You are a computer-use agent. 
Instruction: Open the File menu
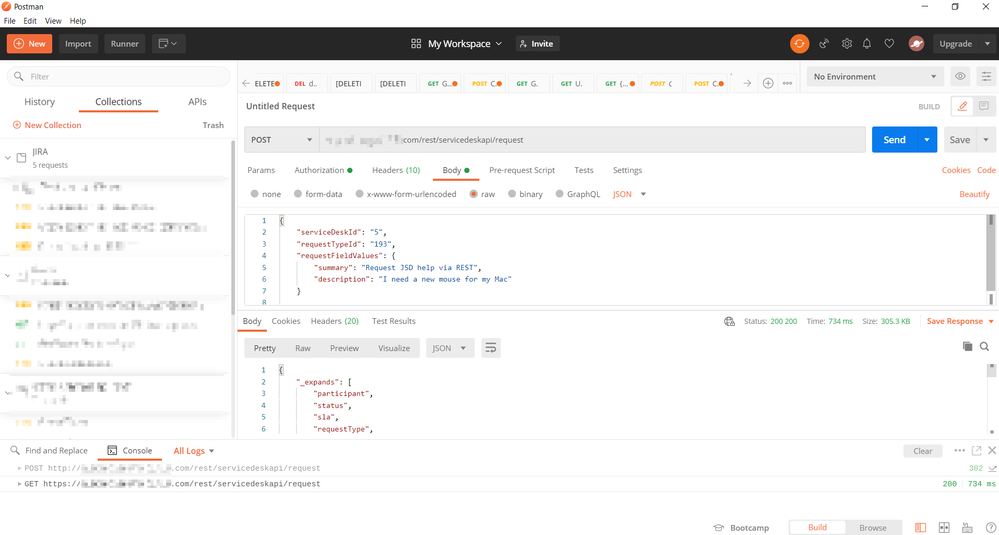tap(10, 21)
